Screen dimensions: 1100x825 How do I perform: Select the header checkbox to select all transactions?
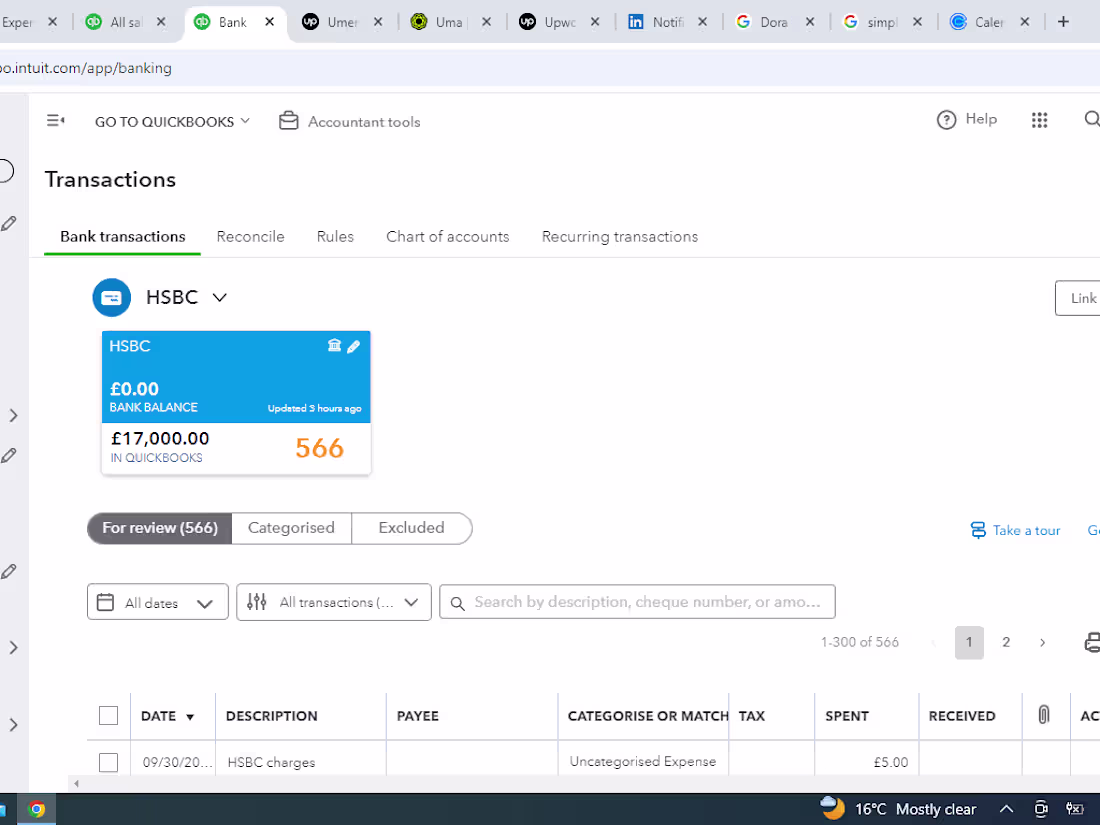108,715
